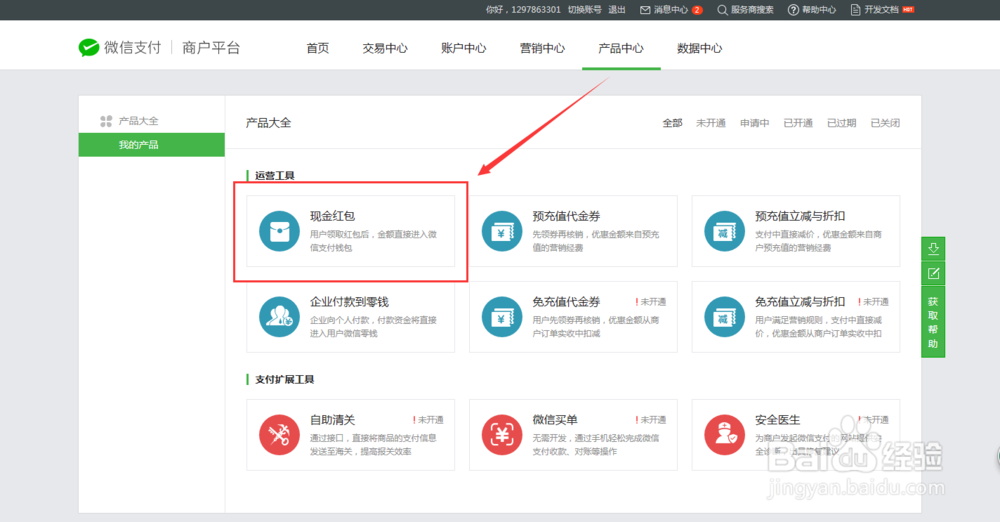
Task: Open the 数据中心 tab
Action: [x=700, y=48]
